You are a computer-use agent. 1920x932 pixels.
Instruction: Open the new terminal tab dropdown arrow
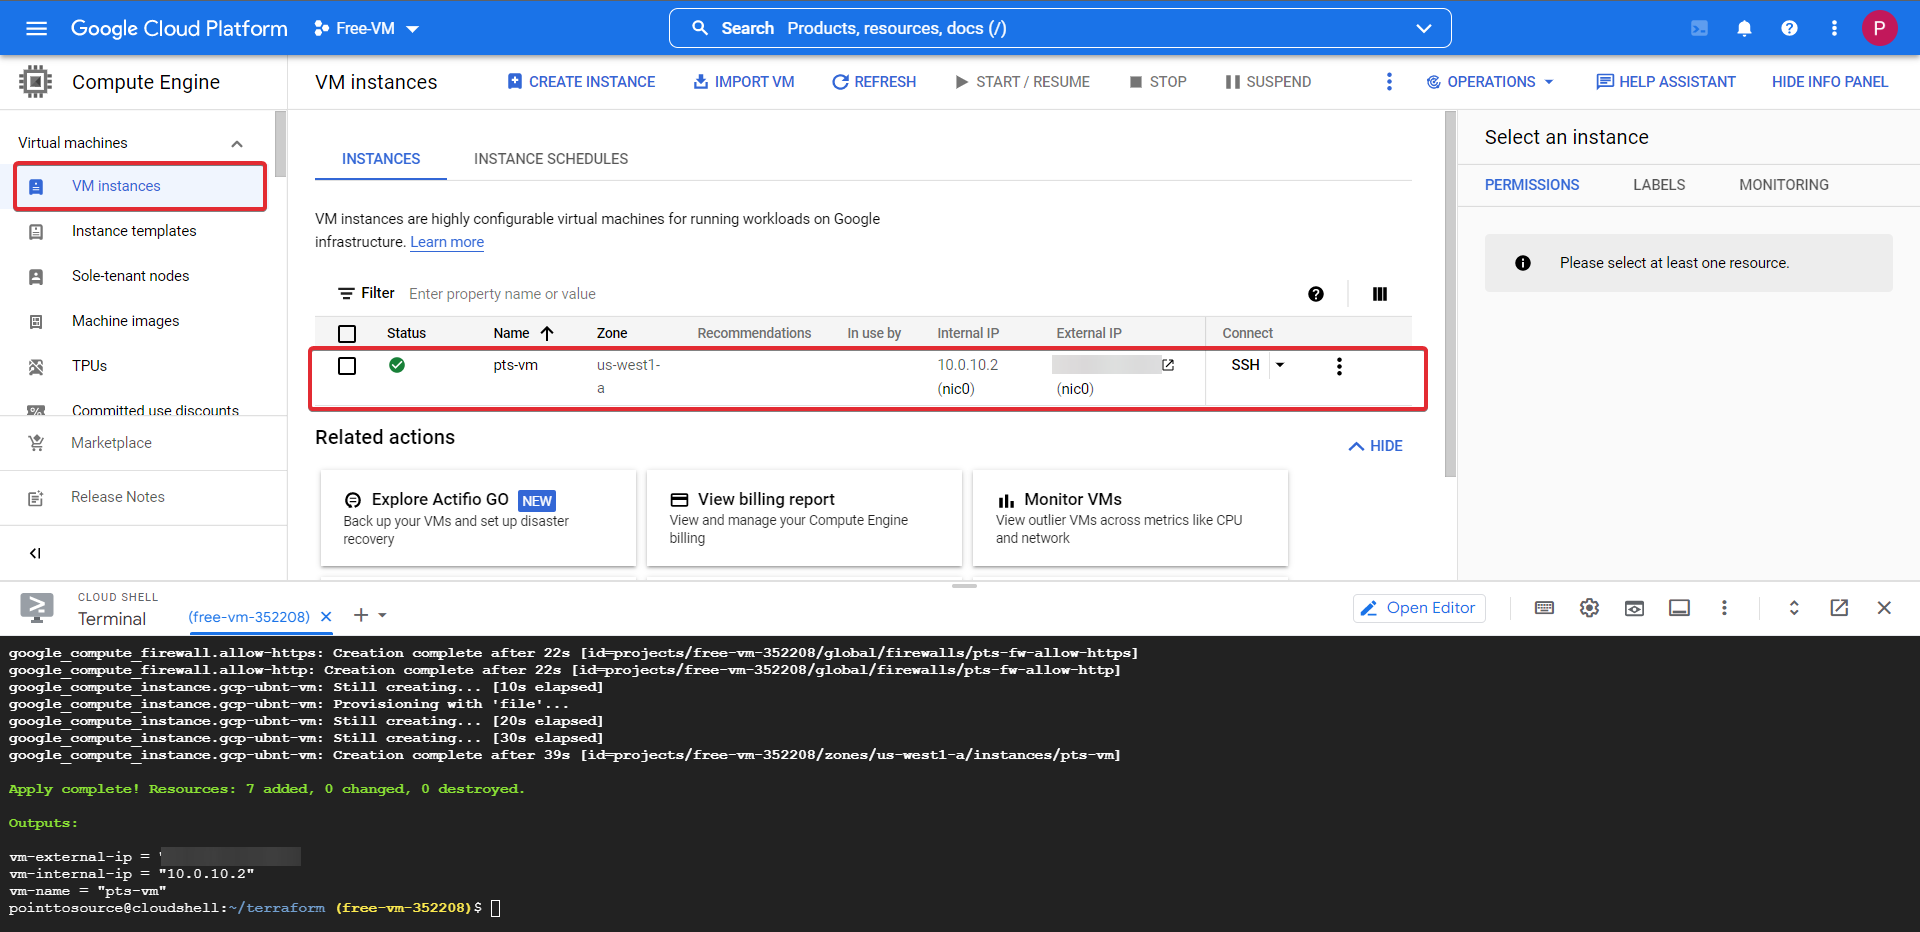point(383,616)
